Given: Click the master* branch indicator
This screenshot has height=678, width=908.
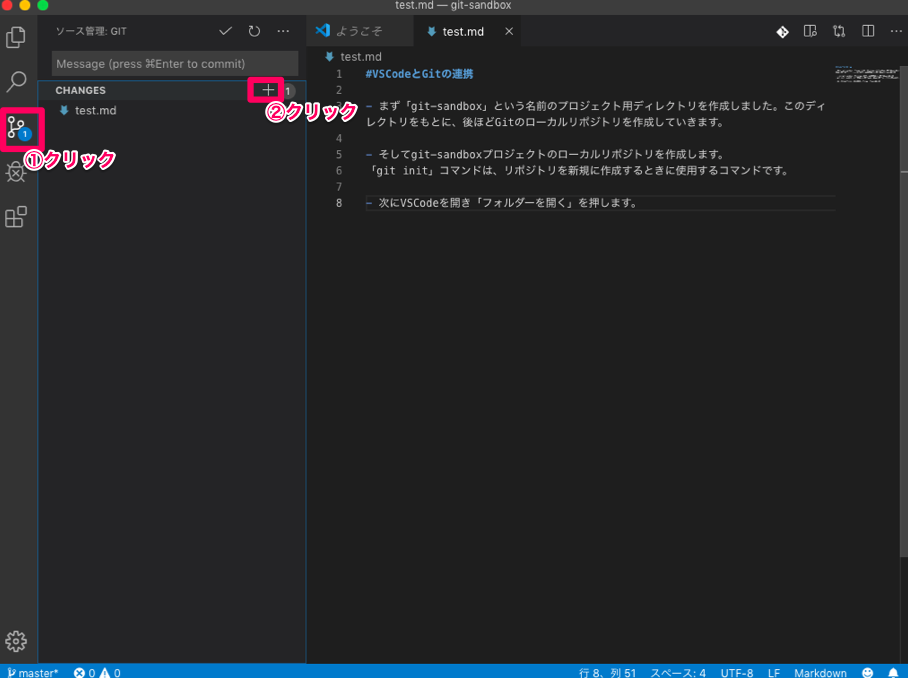Looking at the screenshot, I should pos(30,672).
